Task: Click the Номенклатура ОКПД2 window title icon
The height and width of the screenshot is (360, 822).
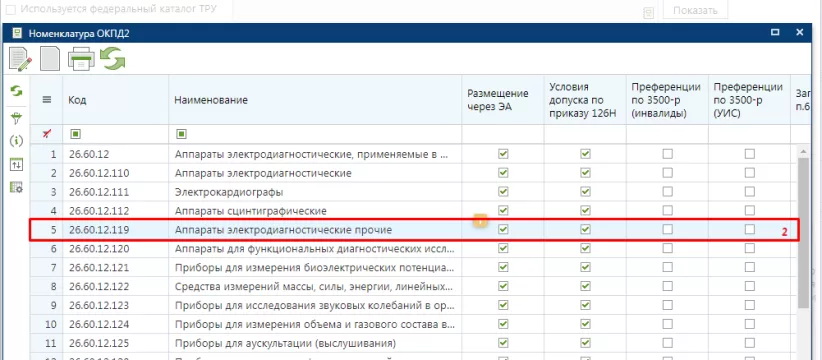Action: point(17,34)
